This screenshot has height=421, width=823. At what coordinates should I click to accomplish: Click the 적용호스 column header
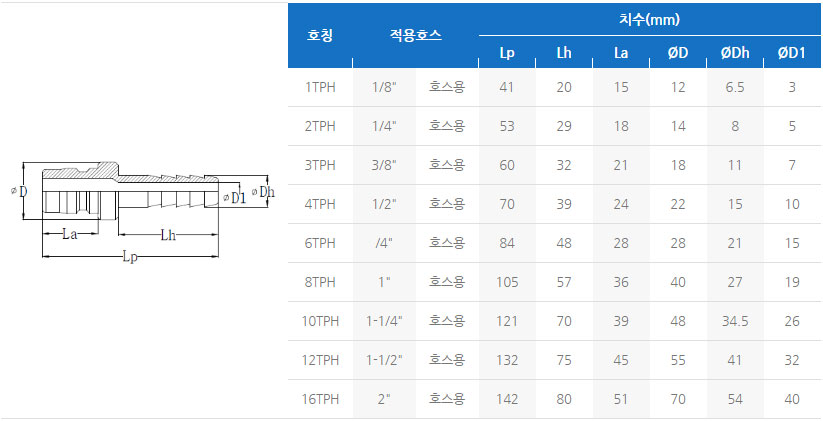[416, 35]
